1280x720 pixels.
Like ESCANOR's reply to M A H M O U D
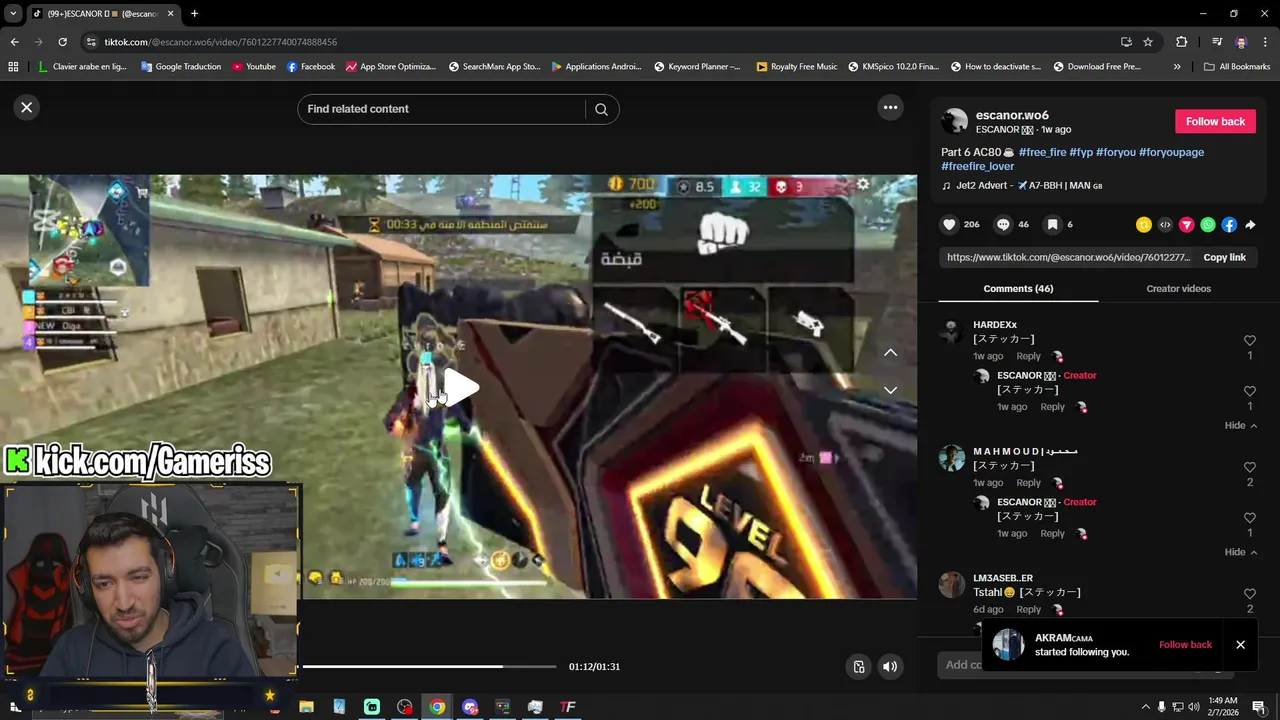click(x=1249, y=518)
